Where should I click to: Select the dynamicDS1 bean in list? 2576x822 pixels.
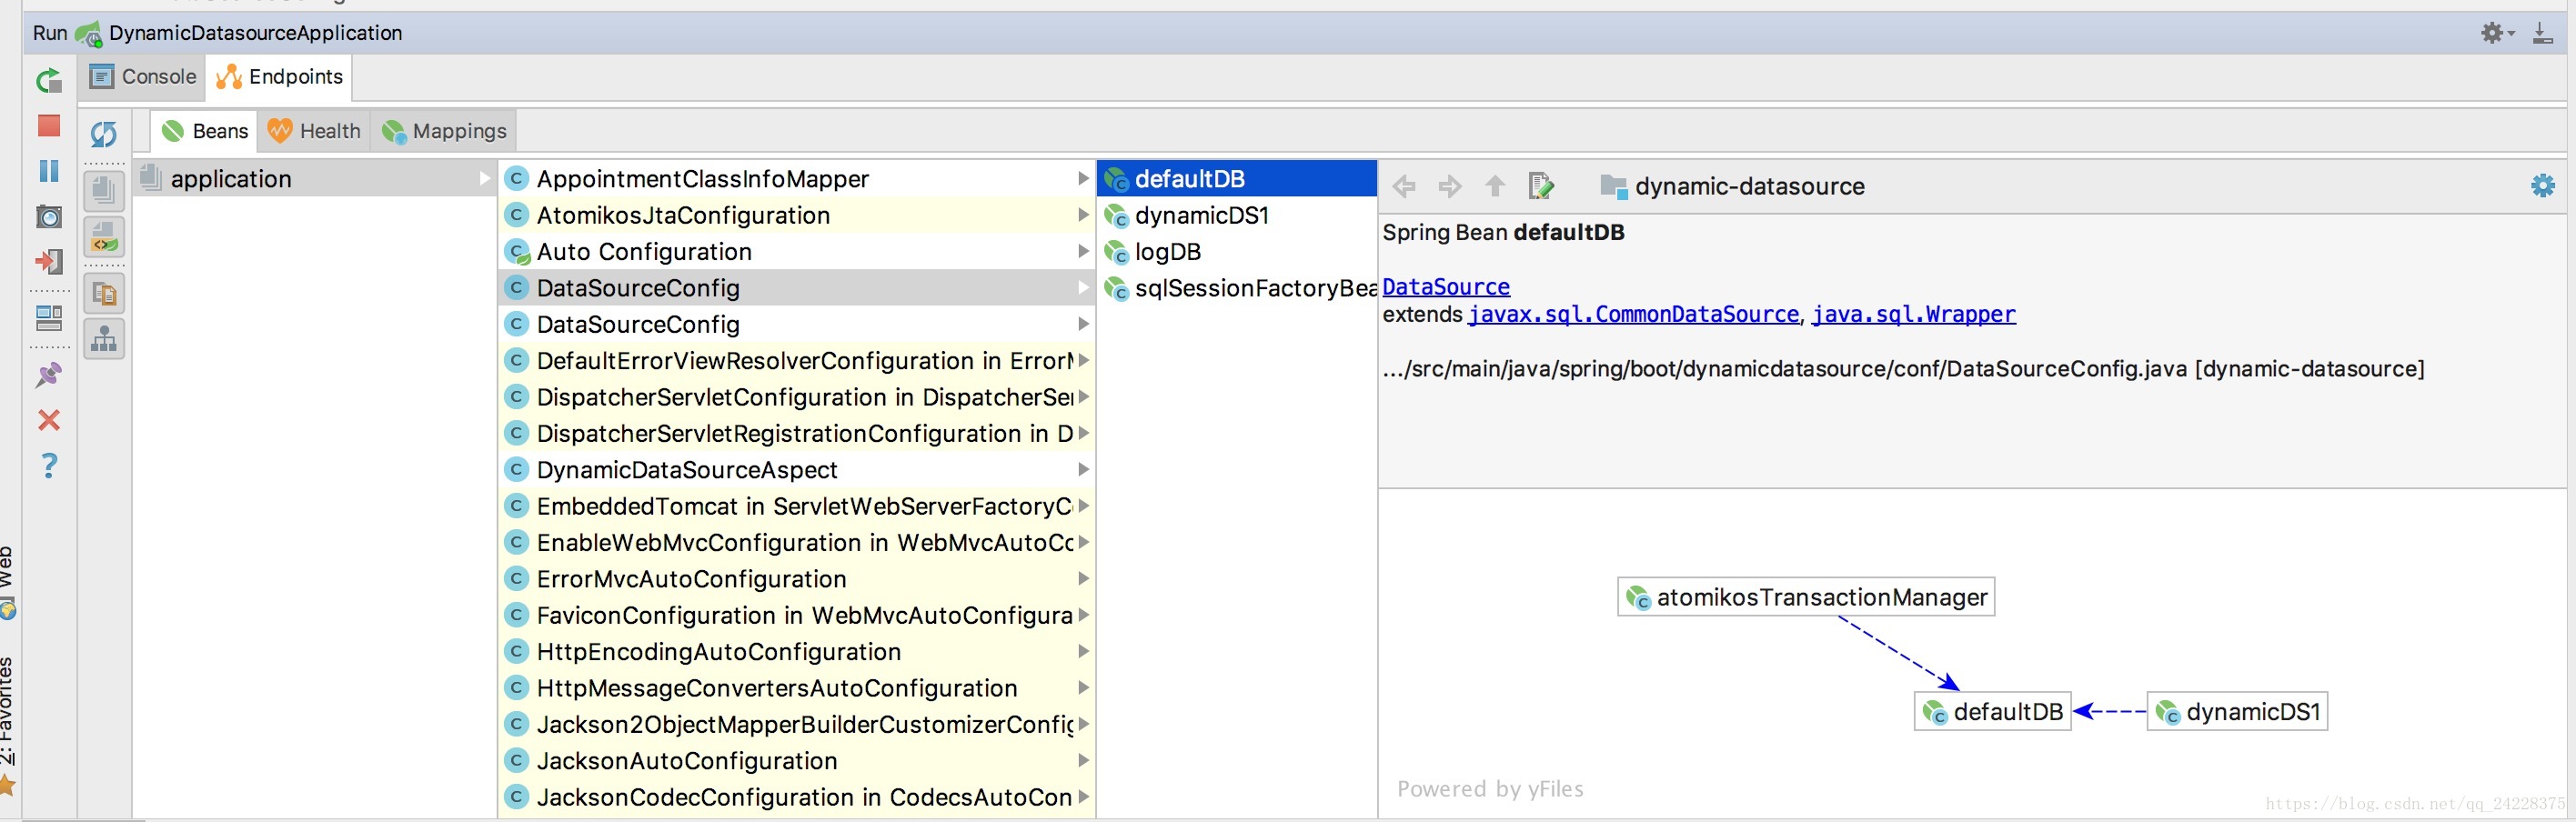click(1237, 215)
